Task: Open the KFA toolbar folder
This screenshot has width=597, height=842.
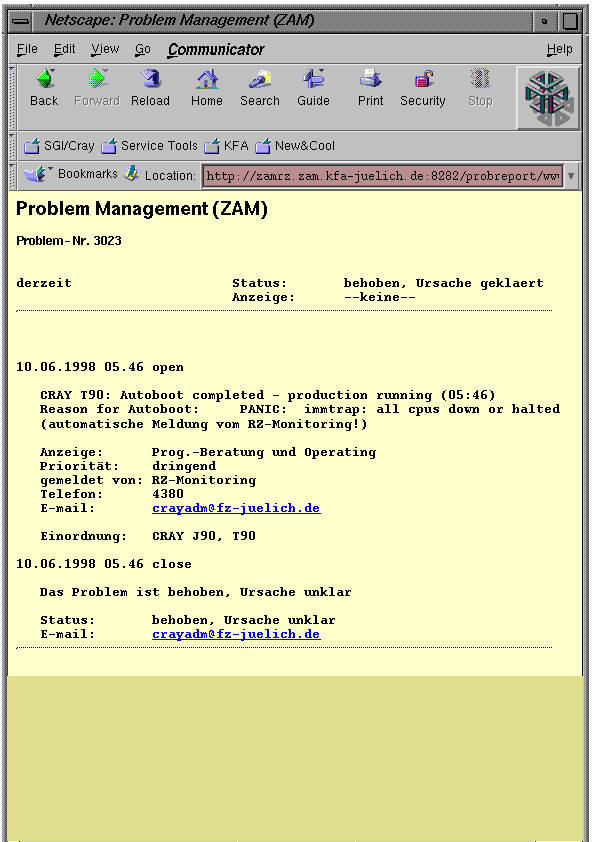Action: tap(227, 146)
